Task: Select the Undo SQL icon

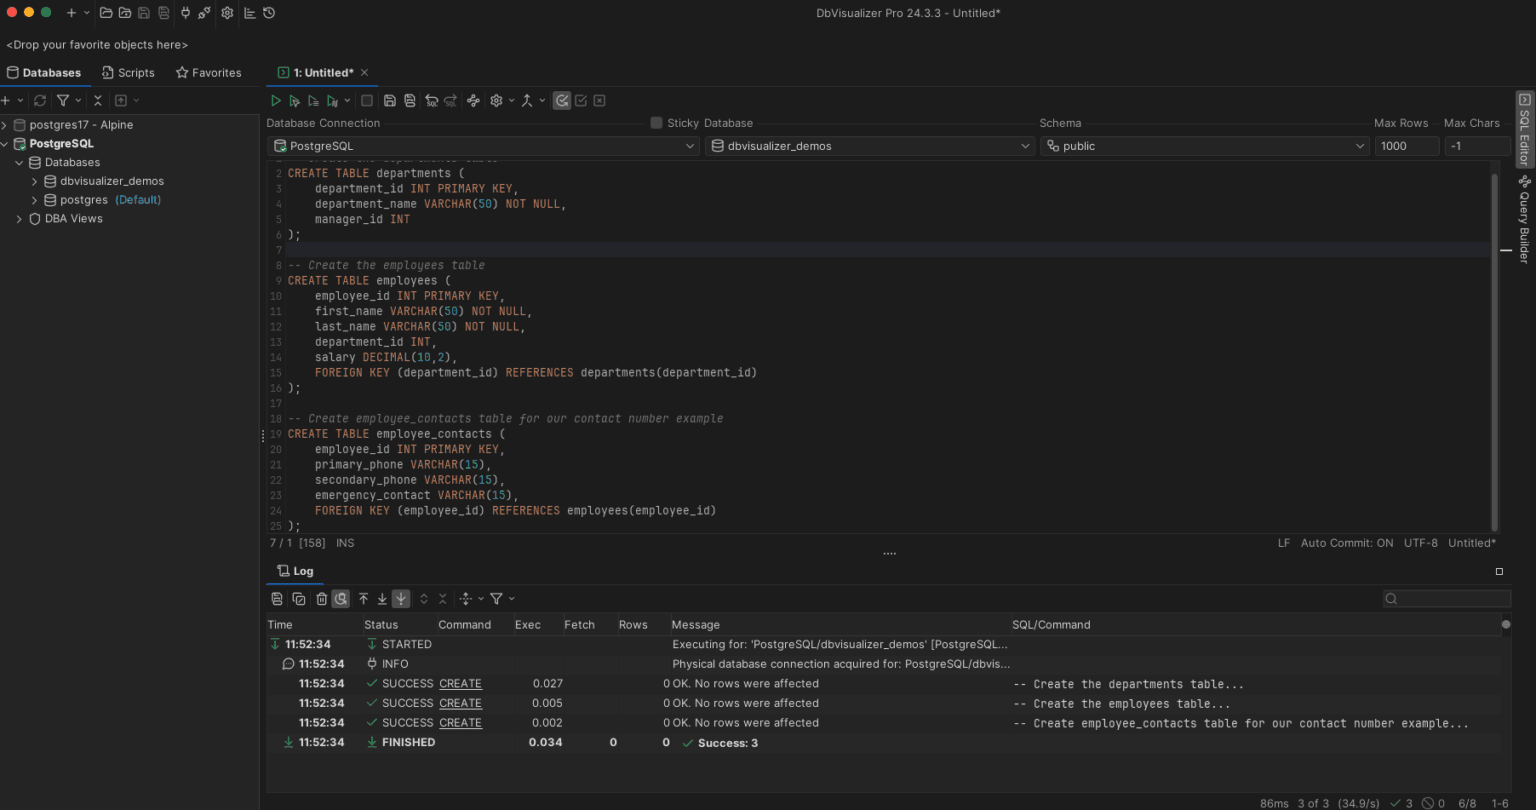Action: click(430, 100)
